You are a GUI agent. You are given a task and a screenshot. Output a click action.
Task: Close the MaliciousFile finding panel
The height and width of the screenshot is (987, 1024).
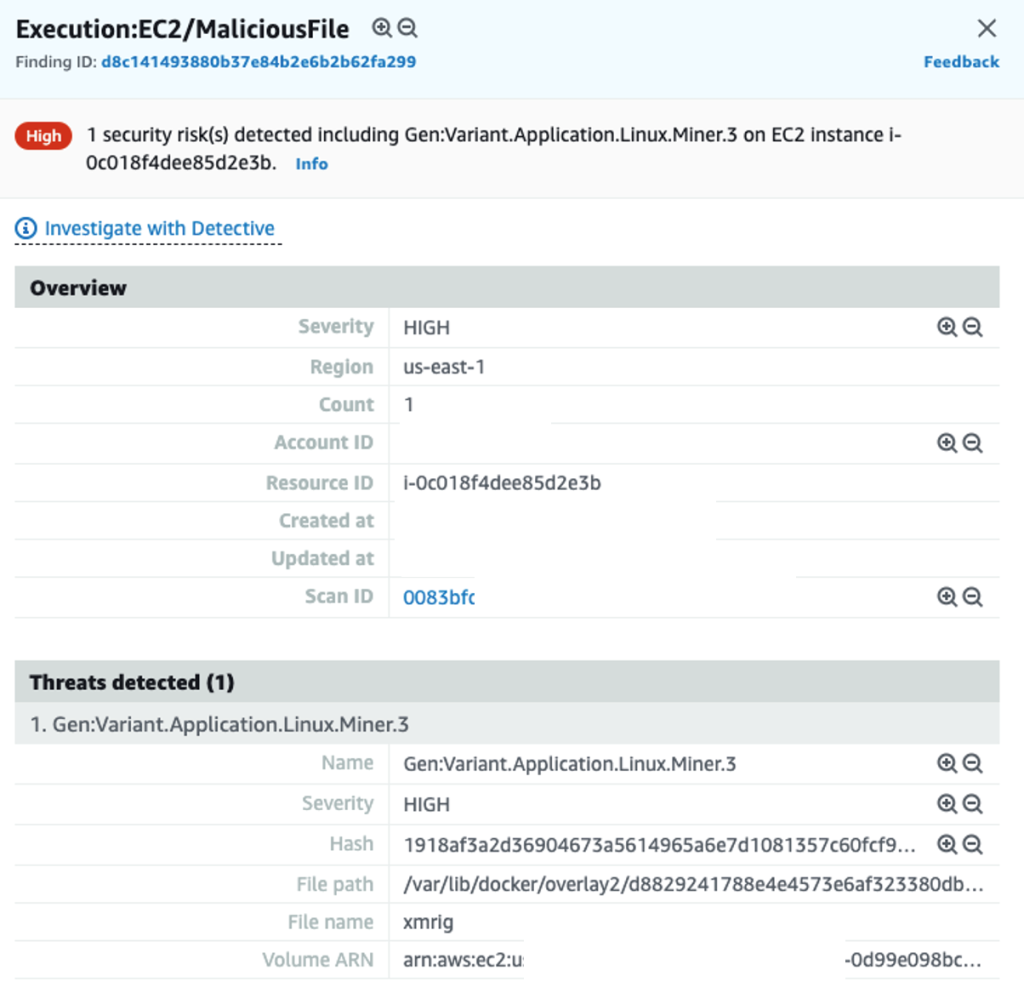coord(987,29)
